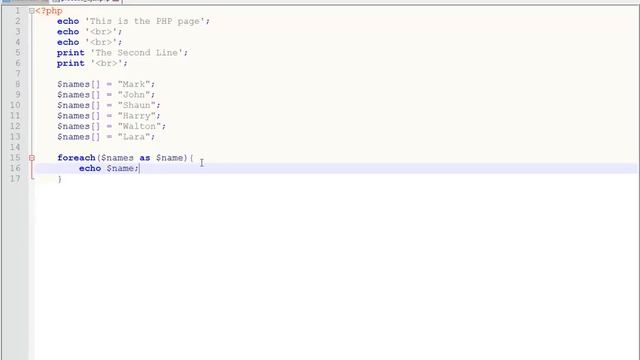
Task: Click 'echo $name;' inside the loop
Action: 109,169
